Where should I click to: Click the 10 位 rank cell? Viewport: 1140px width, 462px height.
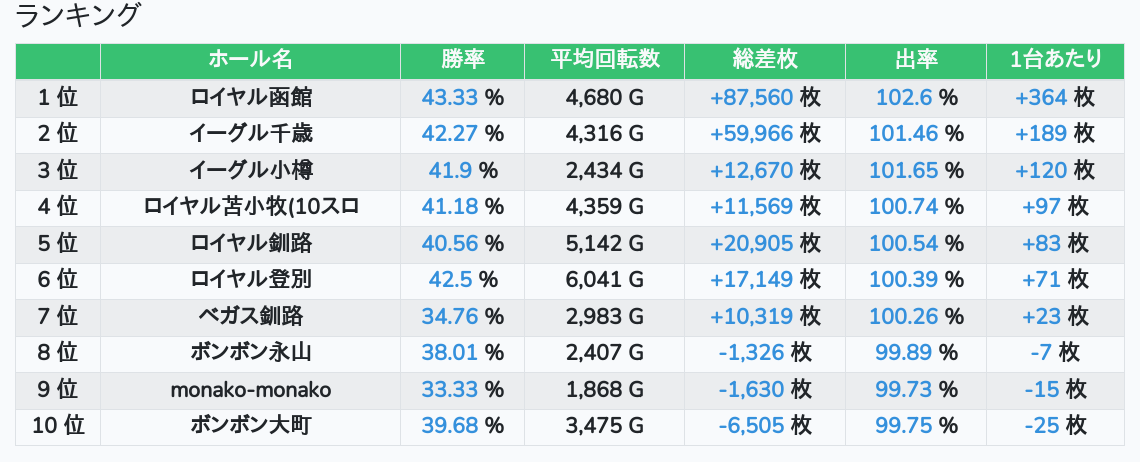pos(58,426)
